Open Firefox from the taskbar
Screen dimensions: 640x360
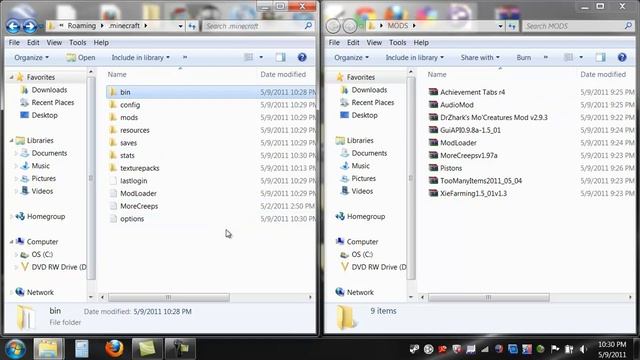pos(114,349)
